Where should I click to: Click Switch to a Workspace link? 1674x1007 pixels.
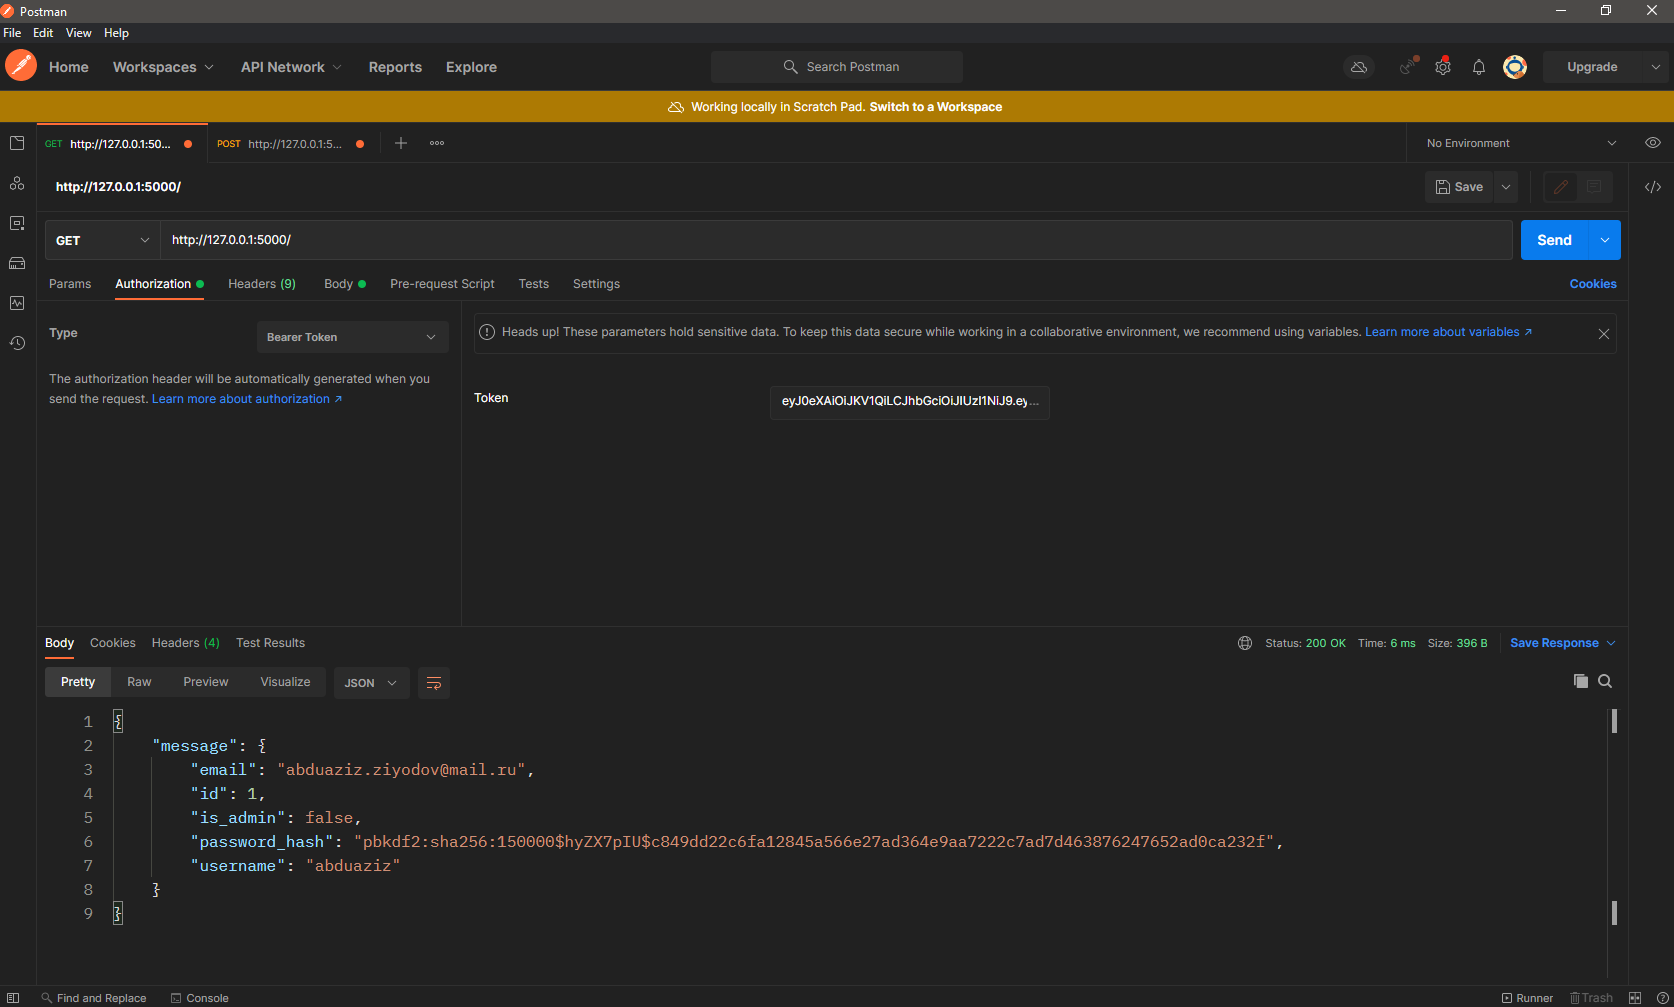tap(936, 107)
